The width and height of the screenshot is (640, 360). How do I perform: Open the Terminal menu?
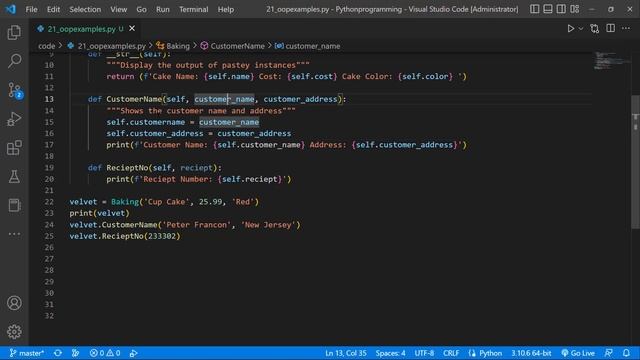[x=193, y=9]
